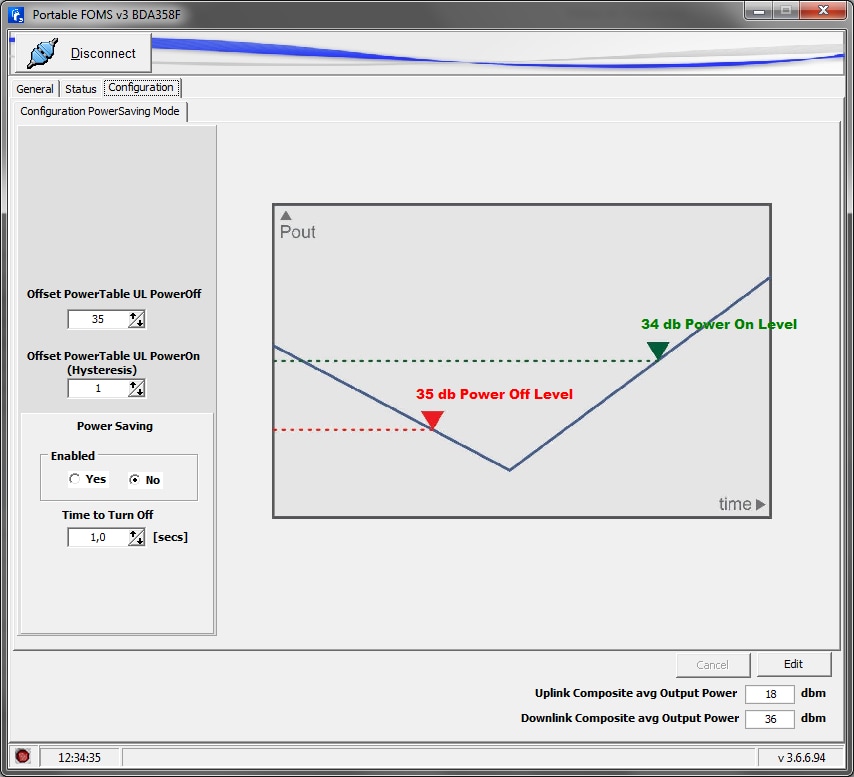Image resolution: width=854 pixels, height=777 pixels.
Task: Click the time axis label on the graph
Action: (735, 504)
